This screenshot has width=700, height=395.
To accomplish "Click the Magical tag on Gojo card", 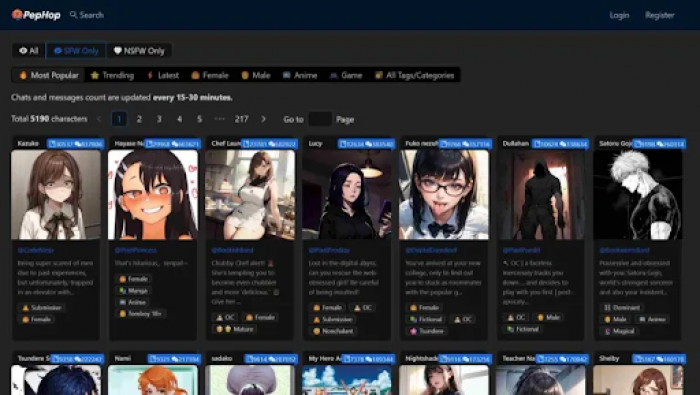I will click(619, 331).
